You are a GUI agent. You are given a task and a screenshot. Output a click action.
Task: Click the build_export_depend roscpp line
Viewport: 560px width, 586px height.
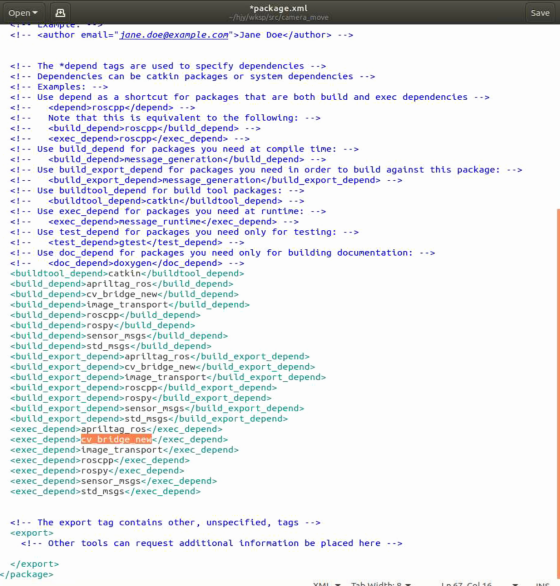click(x=144, y=388)
